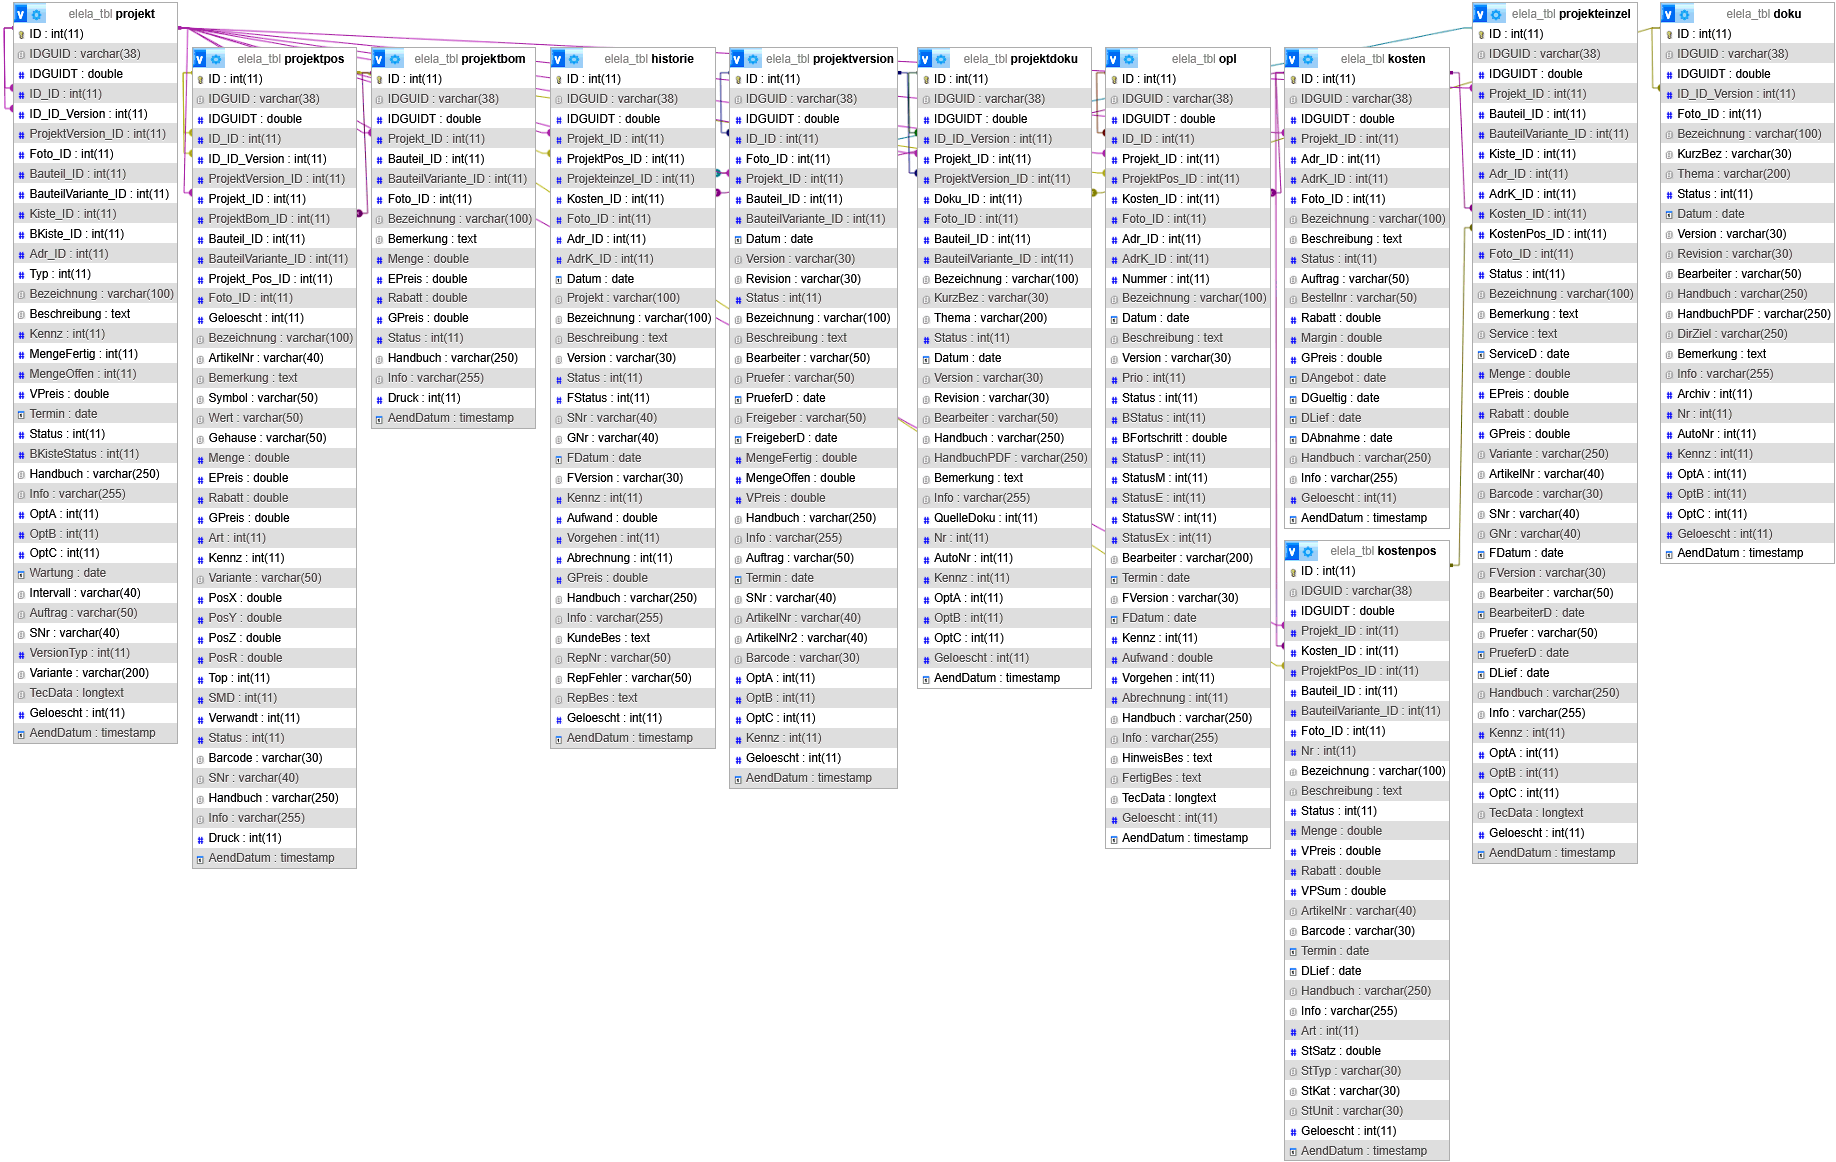Open gear options for projektversion table
Image resolution: width=1836 pixels, height=1162 pixels.
pos(754,59)
